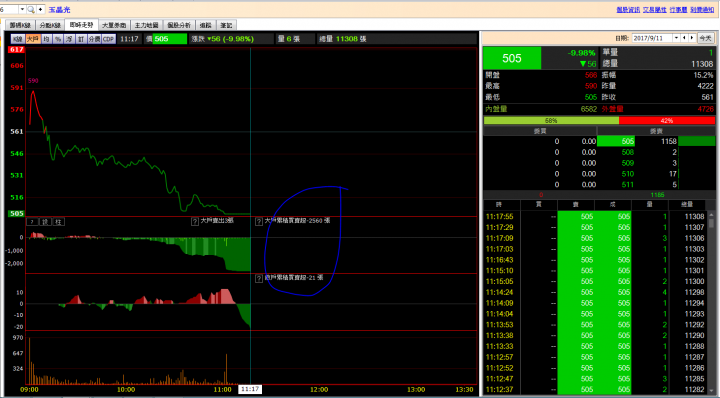
Task: Click the question mark button beside 線
Action: pyautogui.click(x=32, y=222)
